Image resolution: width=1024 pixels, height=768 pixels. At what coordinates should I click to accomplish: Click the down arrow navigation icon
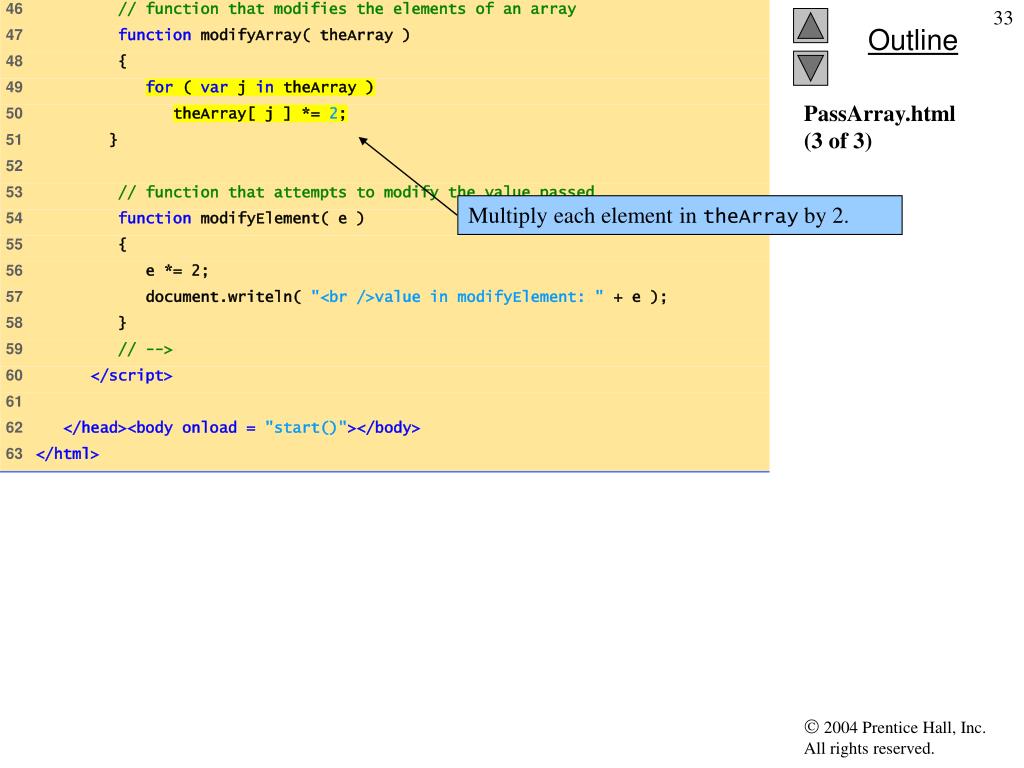(x=810, y=69)
